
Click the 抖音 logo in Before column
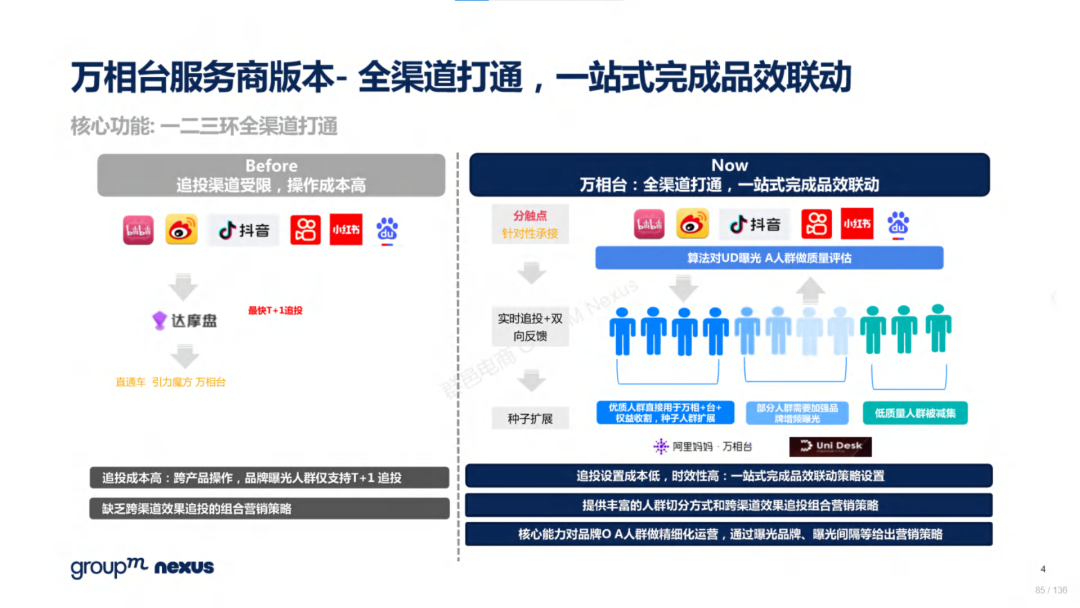click(x=243, y=230)
